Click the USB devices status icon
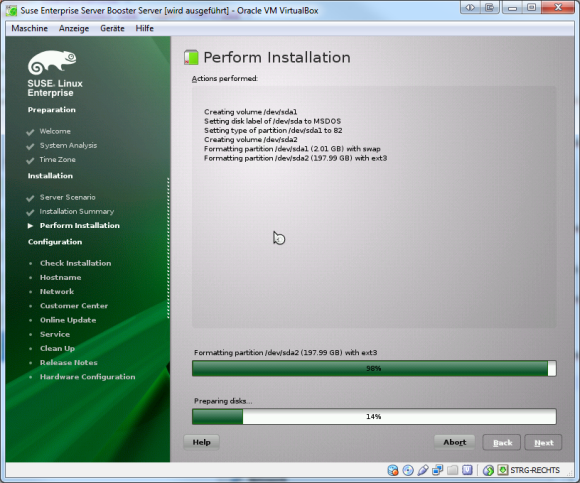The image size is (580, 483). pyautogui.click(x=423, y=470)
